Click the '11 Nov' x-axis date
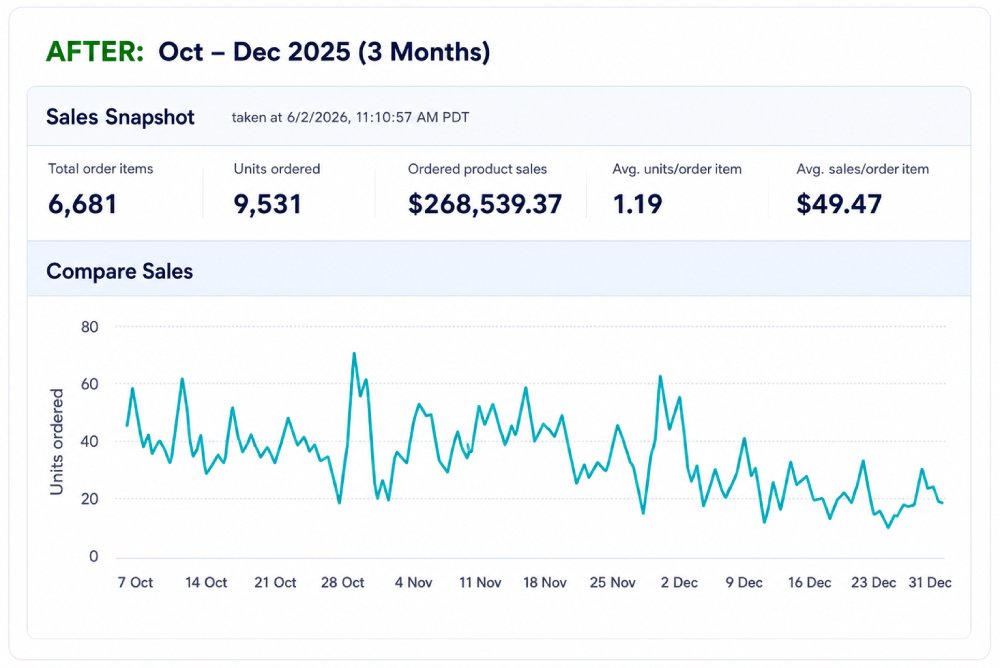Screen dimensions: 1000x668 [x=480, y=583]
